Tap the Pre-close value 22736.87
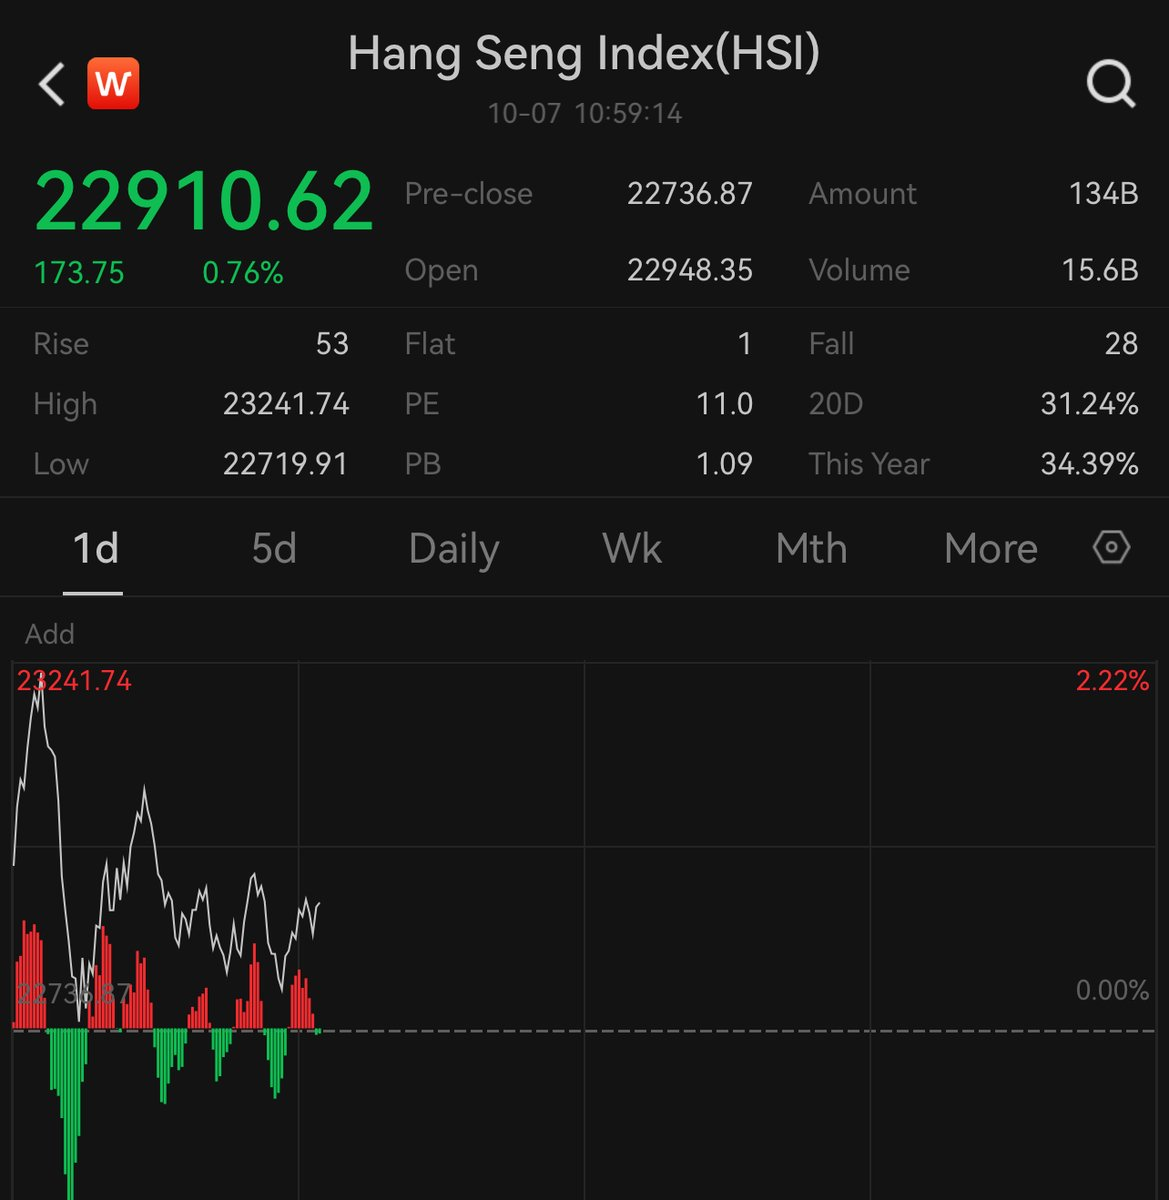The image size is (1169, 1200). point(690,193)
